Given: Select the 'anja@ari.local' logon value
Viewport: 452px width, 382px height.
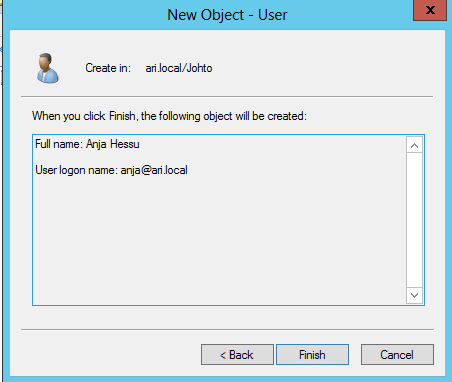Looking at the screenshot, I should coord(154,170).
